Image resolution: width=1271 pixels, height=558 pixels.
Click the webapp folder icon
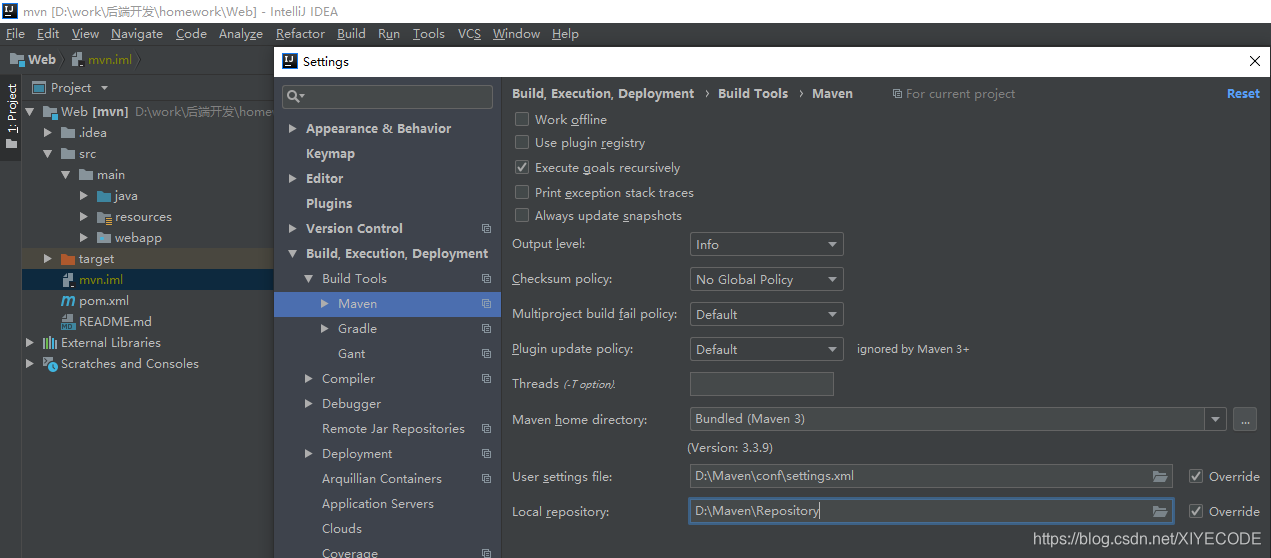(104, 238)
